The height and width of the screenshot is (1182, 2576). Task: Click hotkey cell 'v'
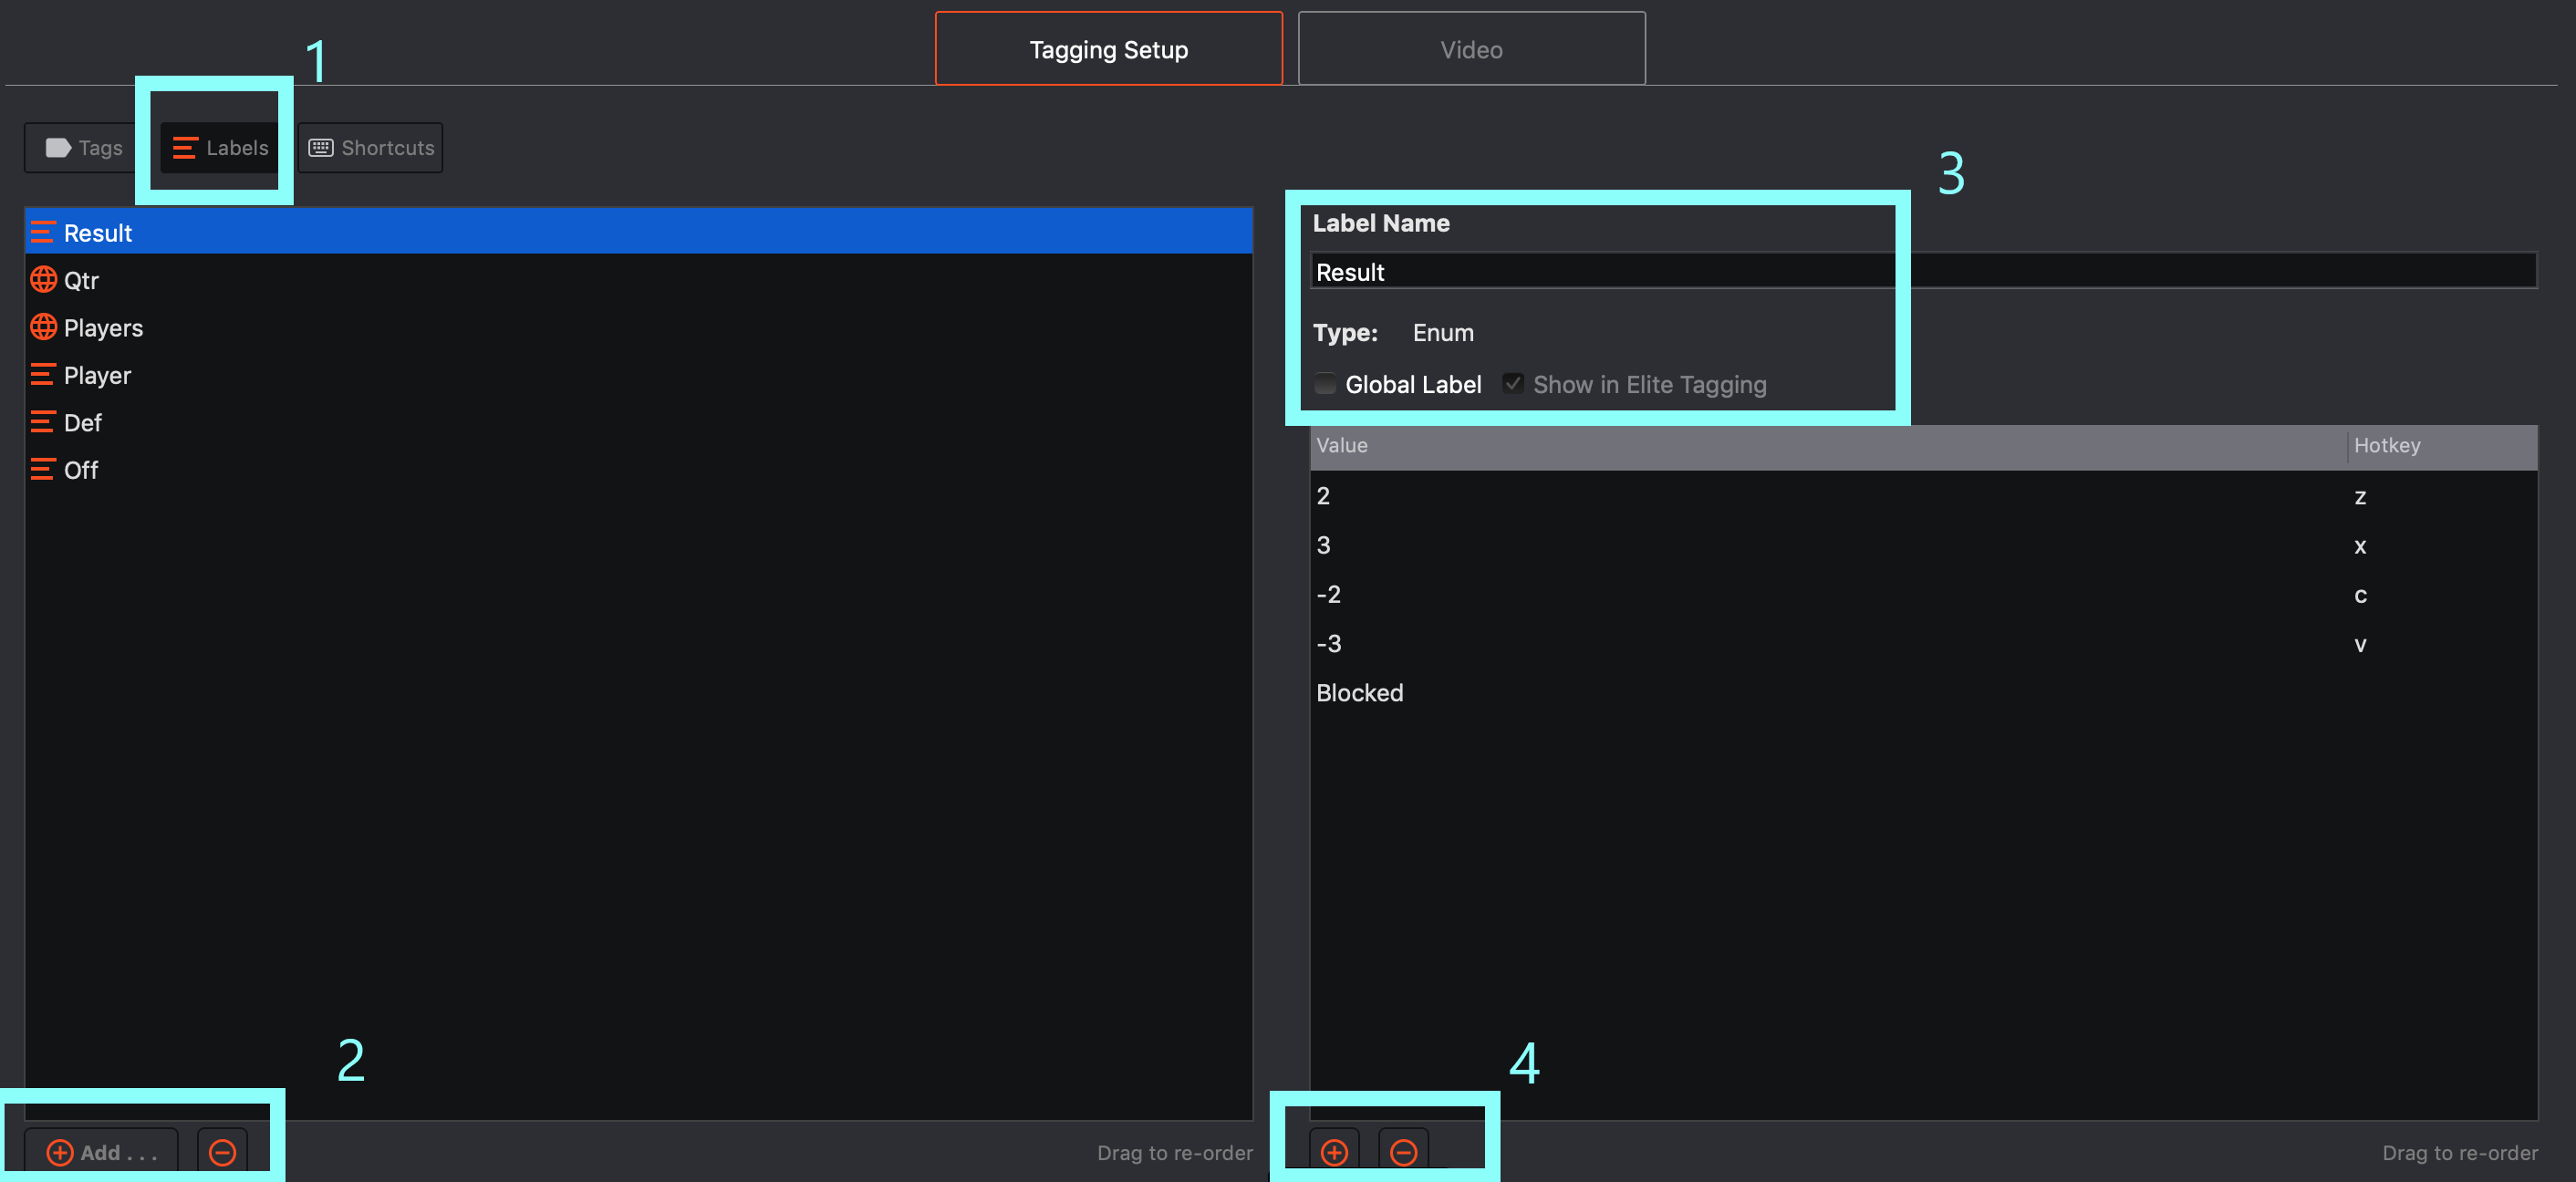pos(2360,644)
